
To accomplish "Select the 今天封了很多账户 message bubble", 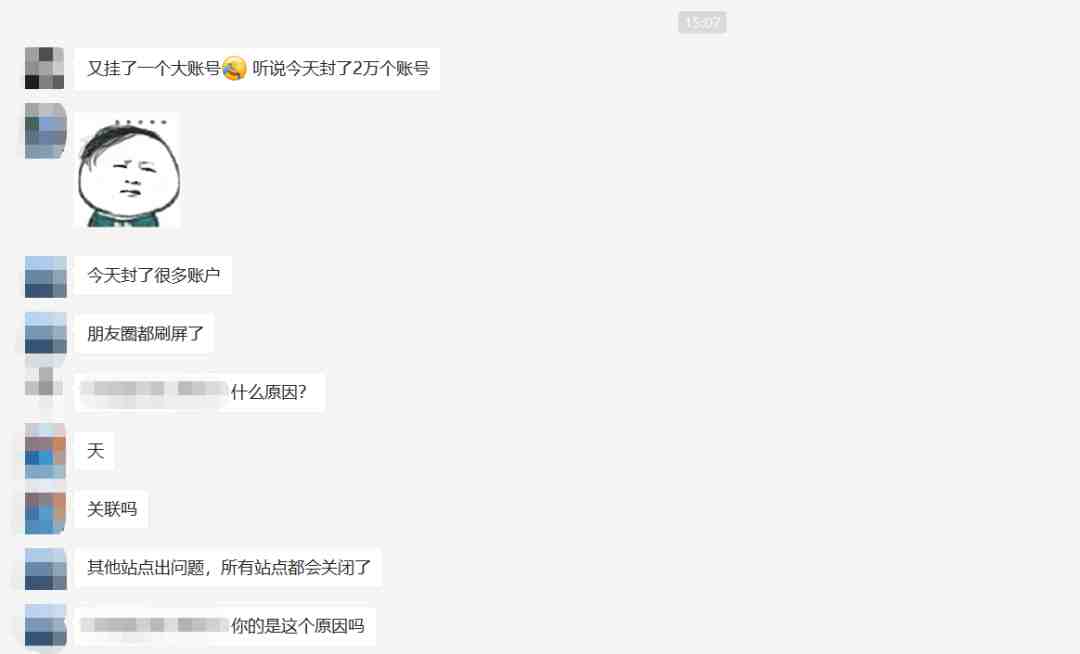I will (x=153, y=275).
